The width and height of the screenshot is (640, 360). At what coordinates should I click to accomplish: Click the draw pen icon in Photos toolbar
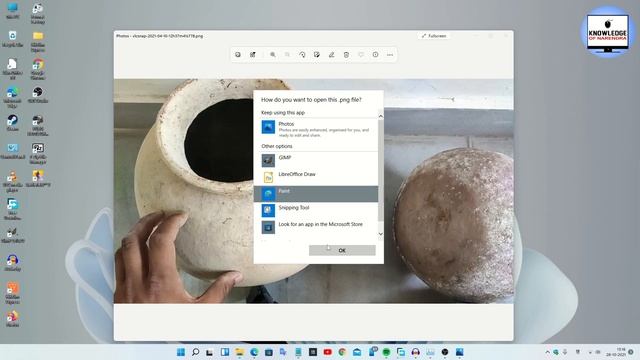click(331, 55)
